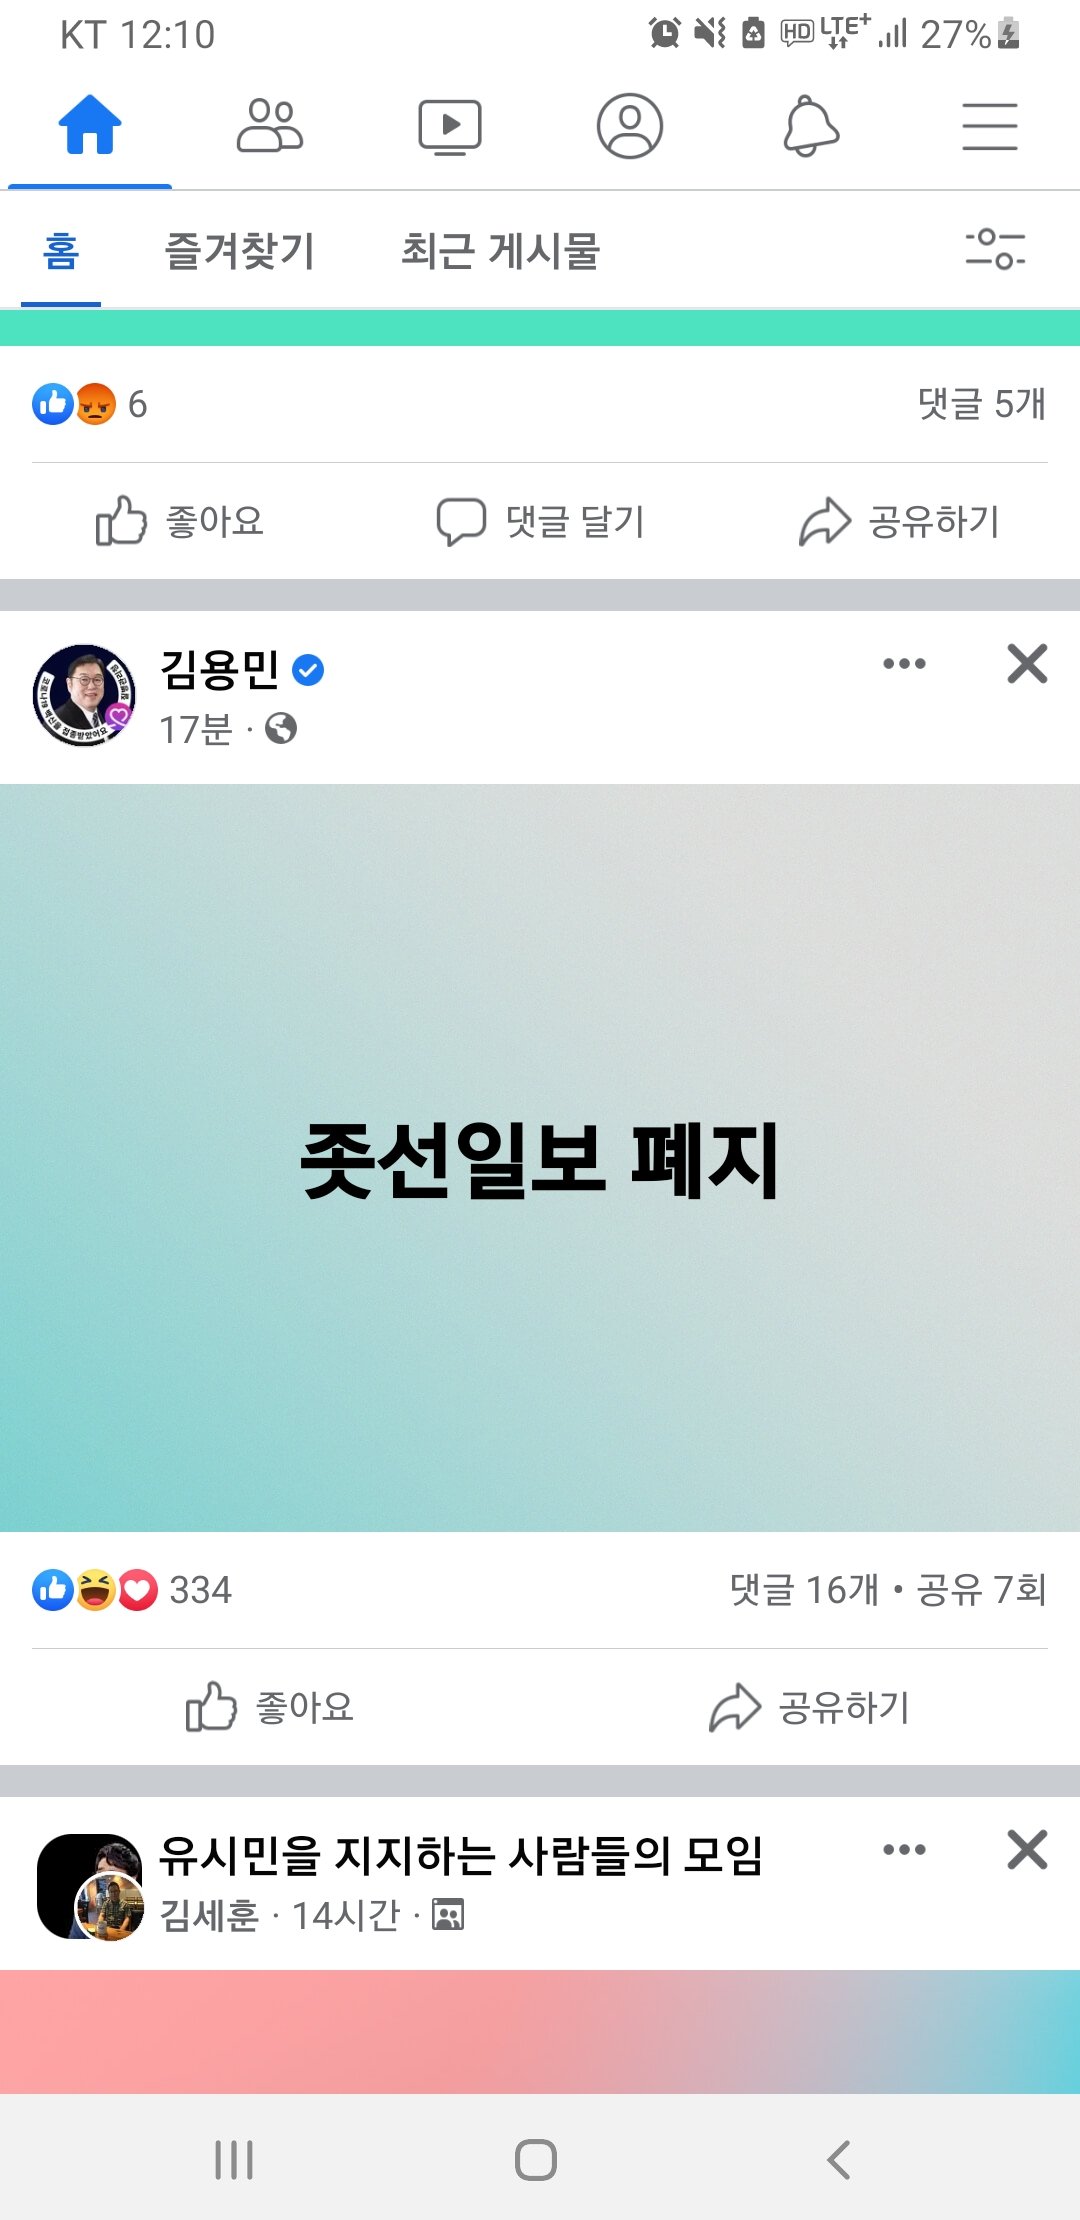The height and width of the screenshot is (2220, 1080).
Task: Open the Friends tab icon
Action: coord(270,126)
